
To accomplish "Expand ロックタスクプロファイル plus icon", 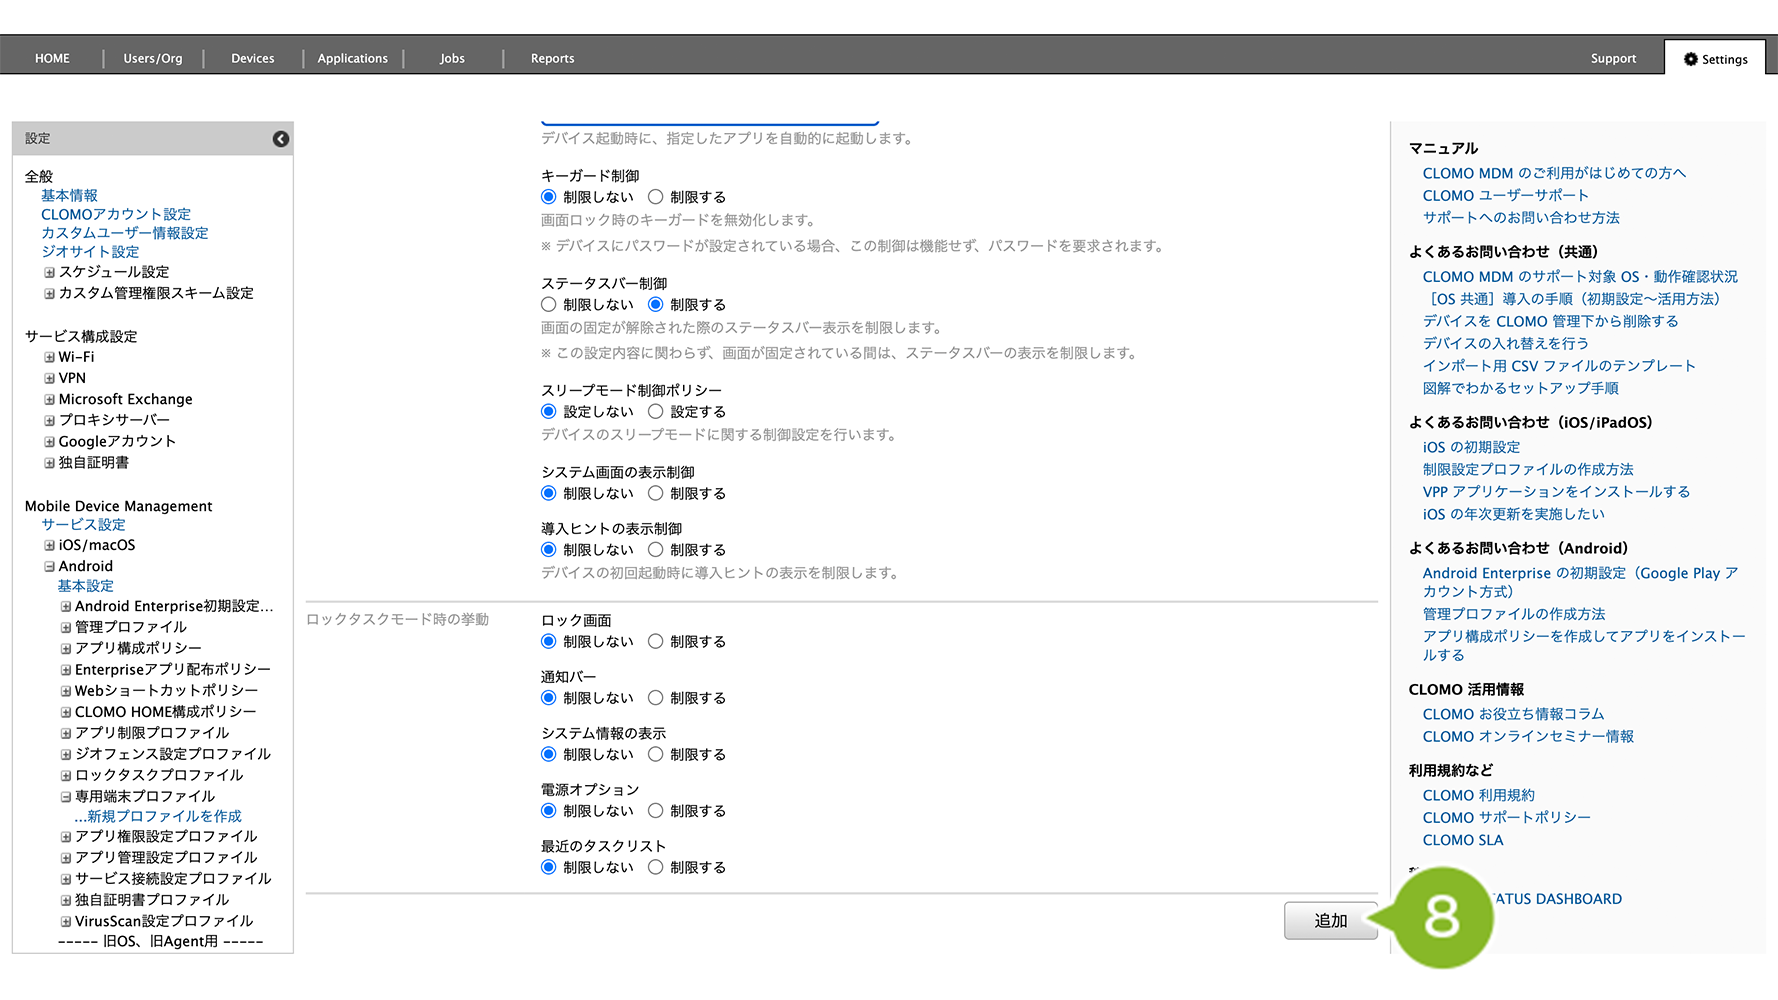I will (x=66, y=775).
